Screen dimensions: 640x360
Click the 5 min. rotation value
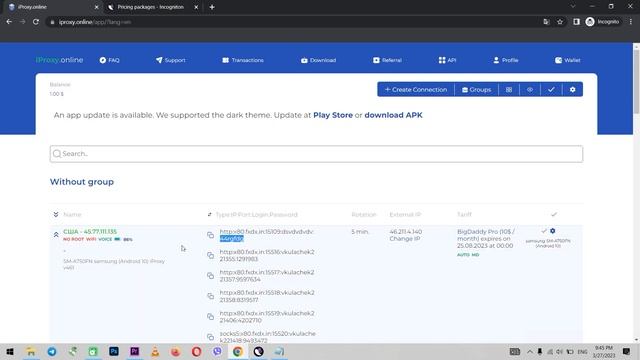(360, 231)
